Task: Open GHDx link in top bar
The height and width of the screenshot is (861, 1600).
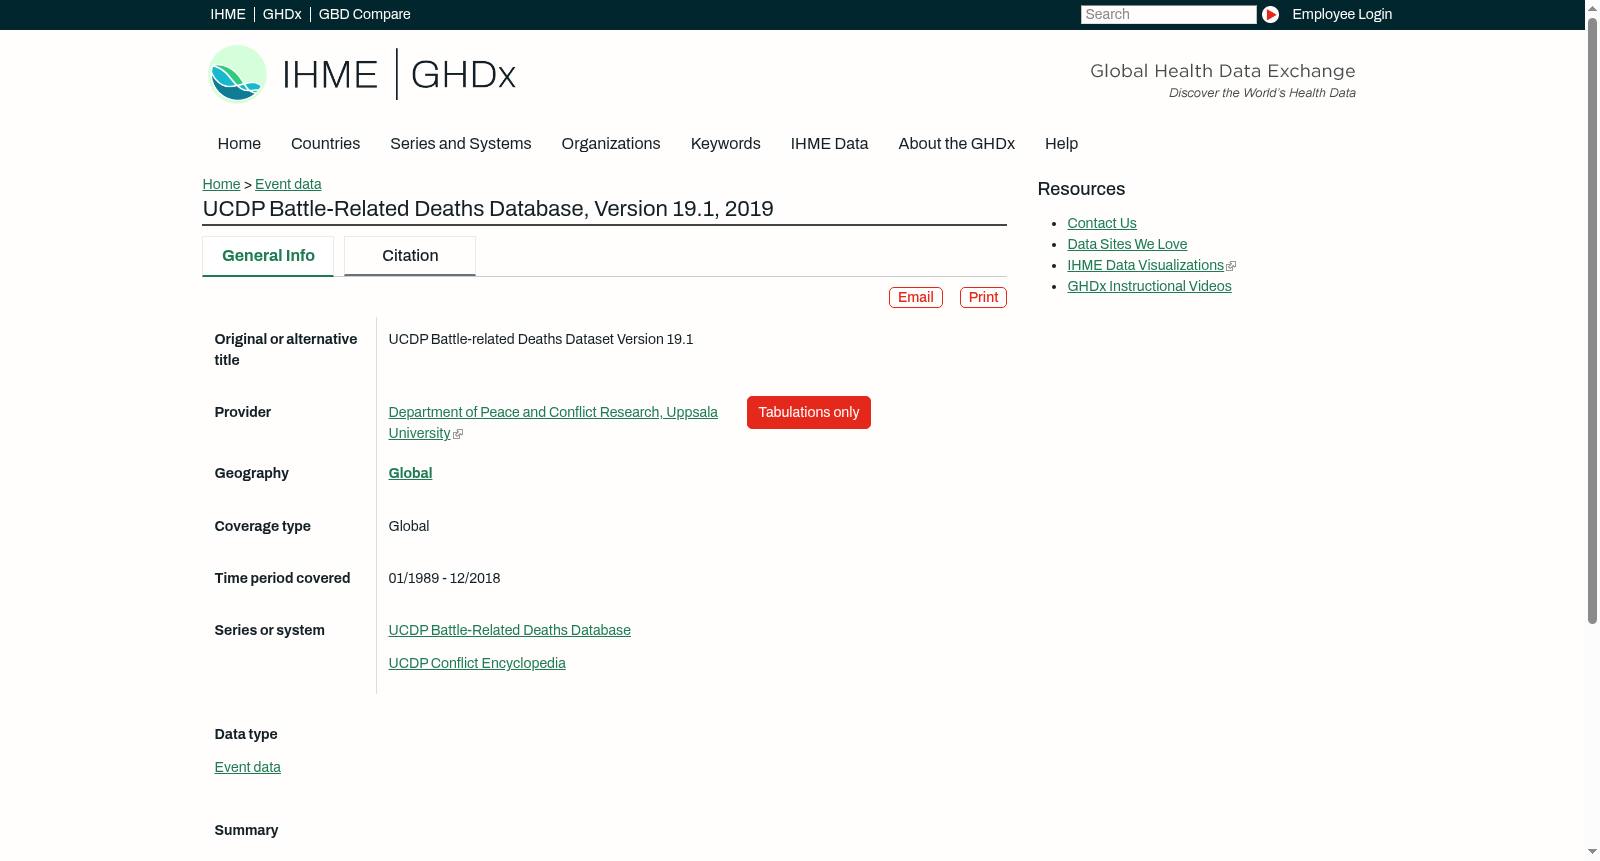Action: 282,14
